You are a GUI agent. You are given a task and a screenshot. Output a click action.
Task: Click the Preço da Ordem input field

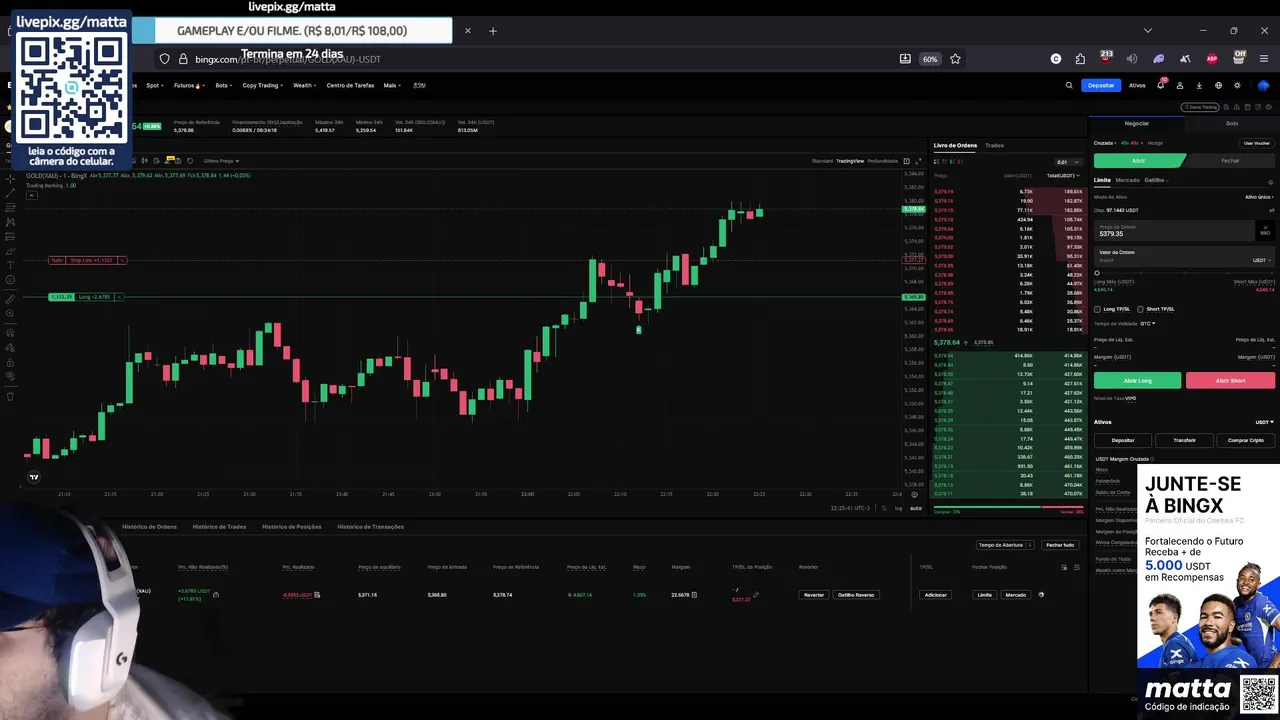coord(1174,231)
